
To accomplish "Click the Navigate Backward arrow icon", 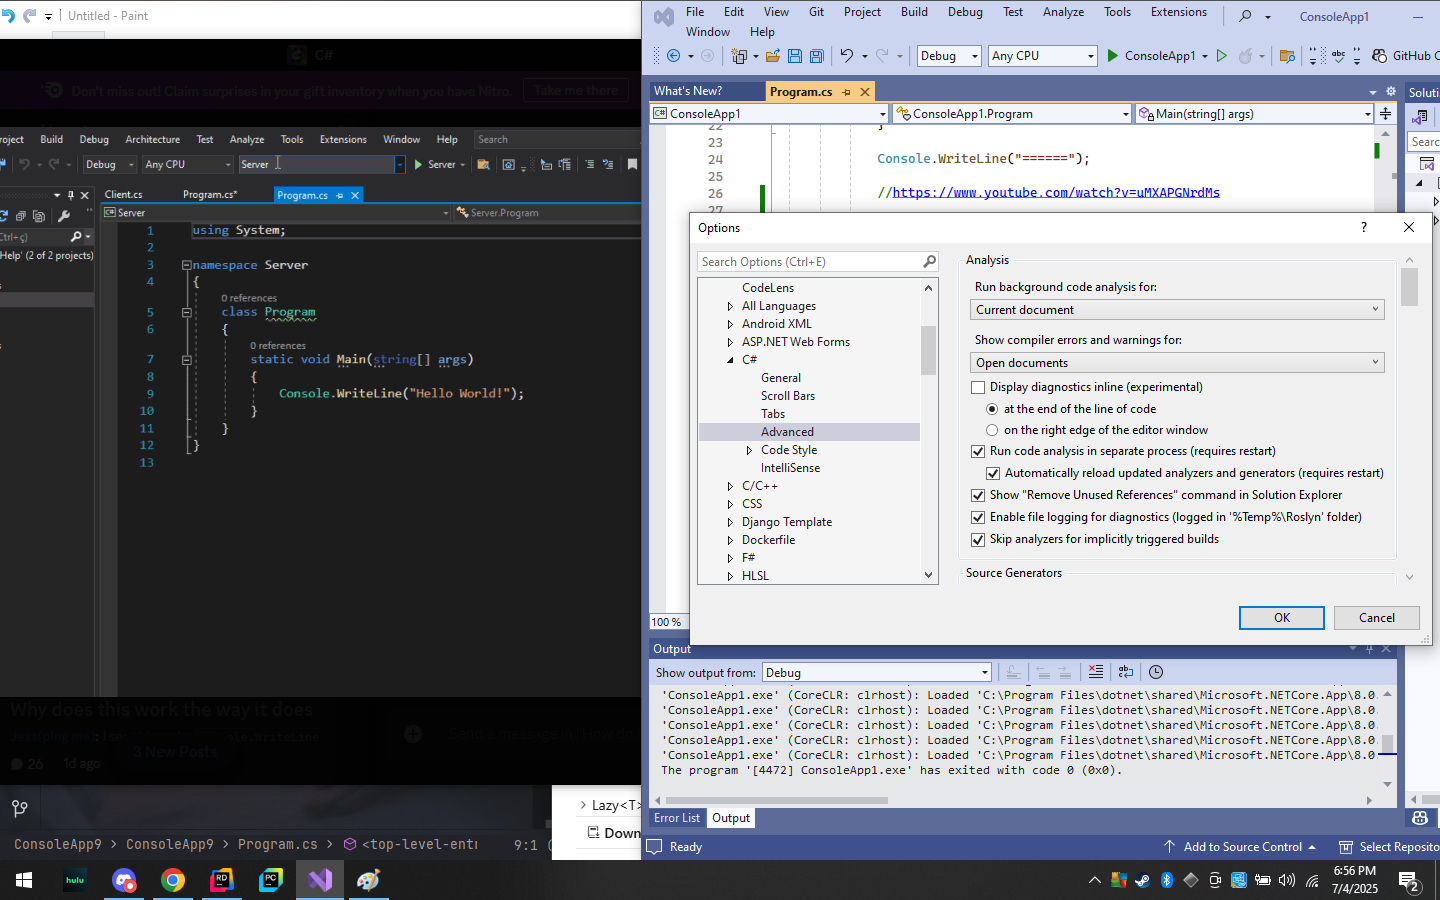I will tap(673, 56).
